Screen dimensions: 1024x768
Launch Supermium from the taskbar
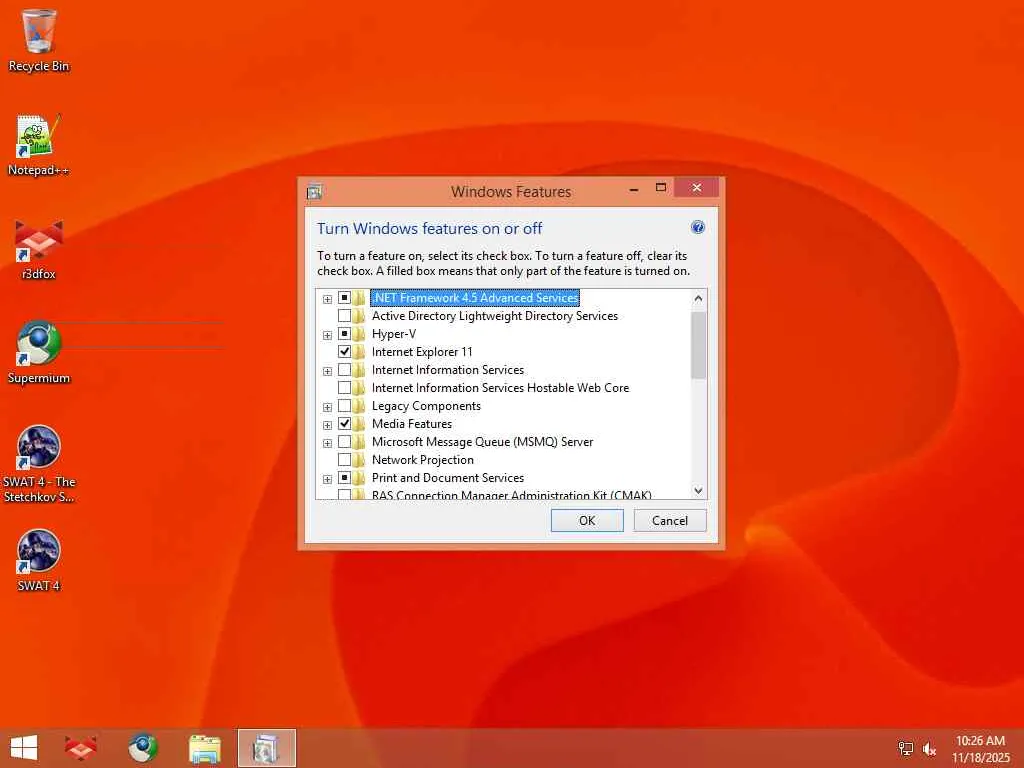click(142, 748)
